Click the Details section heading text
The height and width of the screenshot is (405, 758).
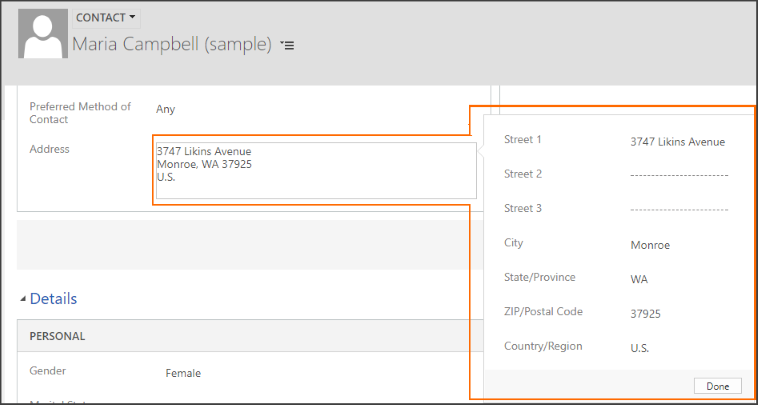[x=53, y=298]
